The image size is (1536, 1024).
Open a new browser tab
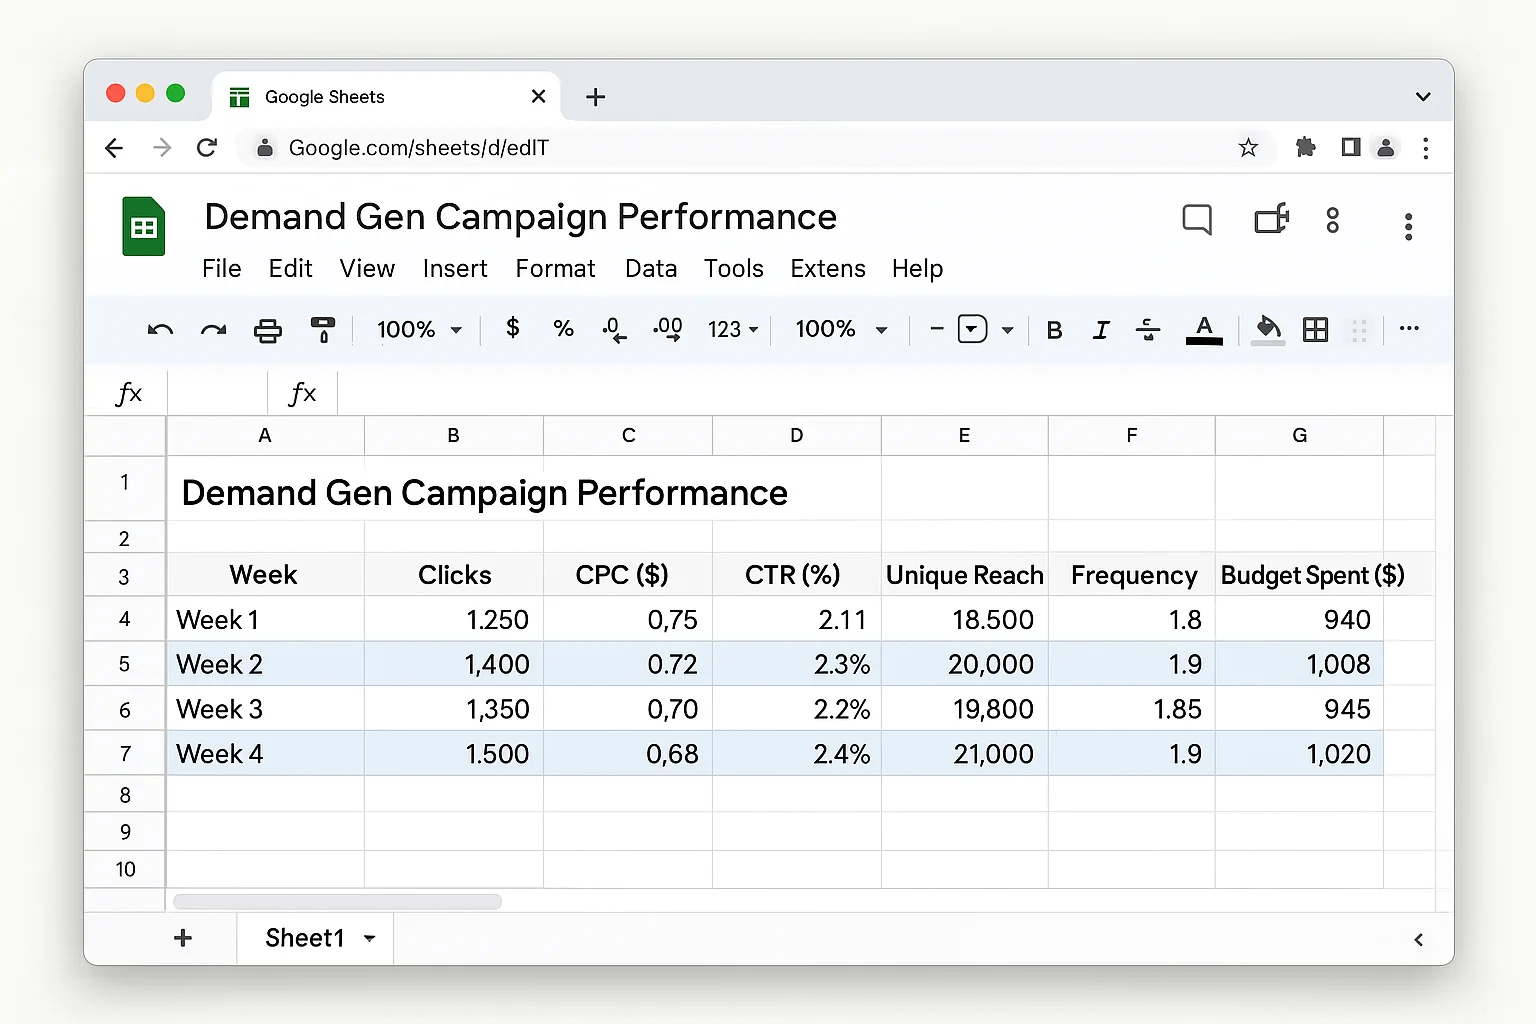(x=595, y=97)
